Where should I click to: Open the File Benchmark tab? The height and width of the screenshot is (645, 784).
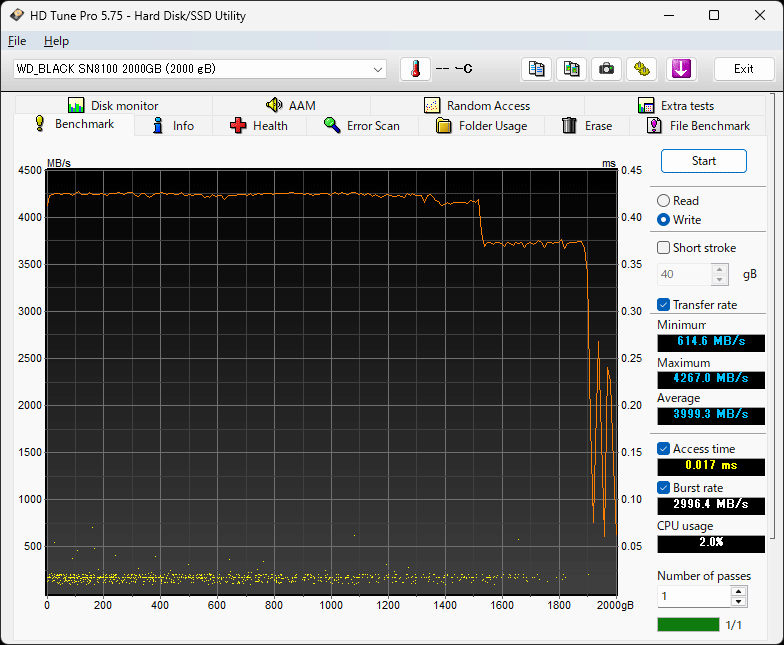click(x=698, y=126)
